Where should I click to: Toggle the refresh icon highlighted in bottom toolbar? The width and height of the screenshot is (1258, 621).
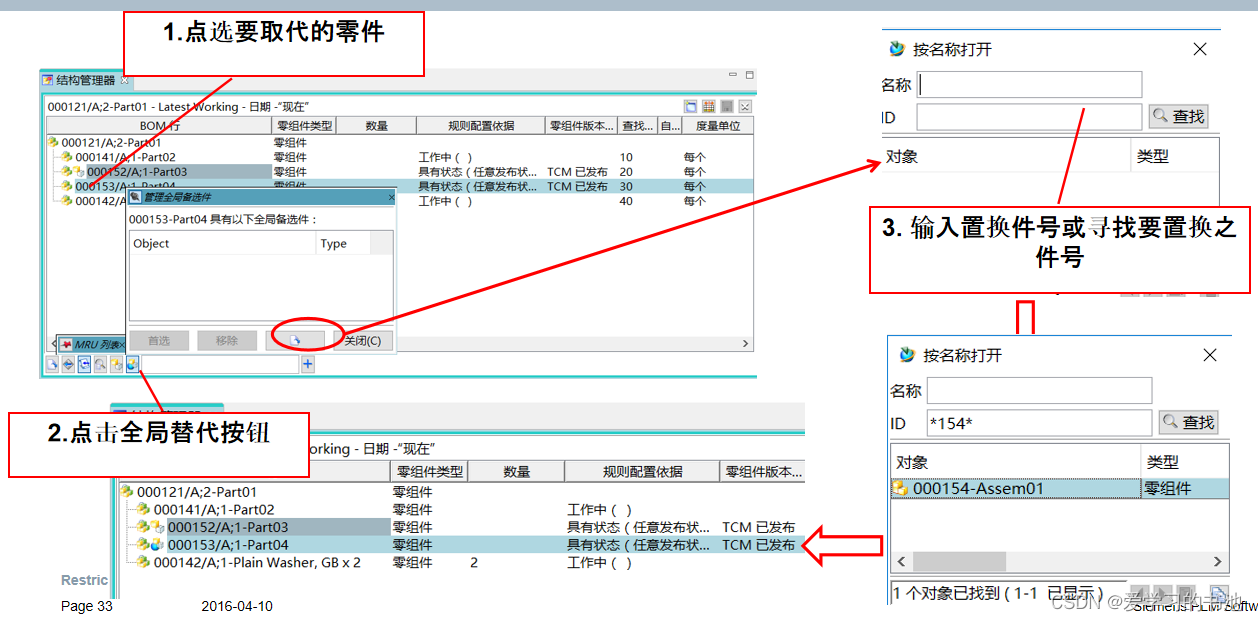(83, 364)
